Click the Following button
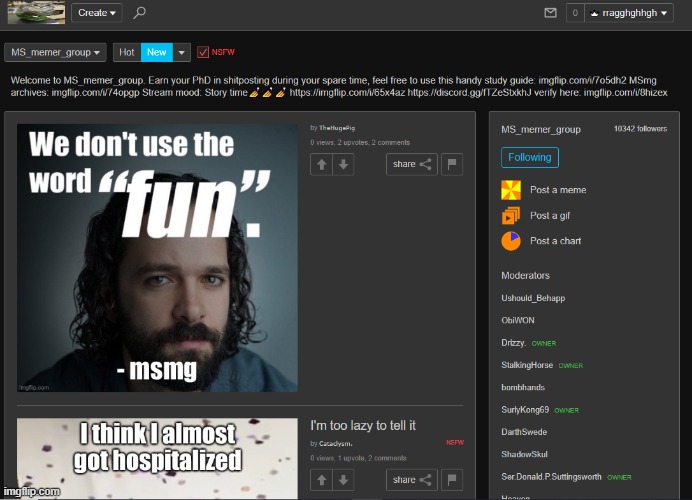The height and width of the screenshot is (500, 692). 530,158
